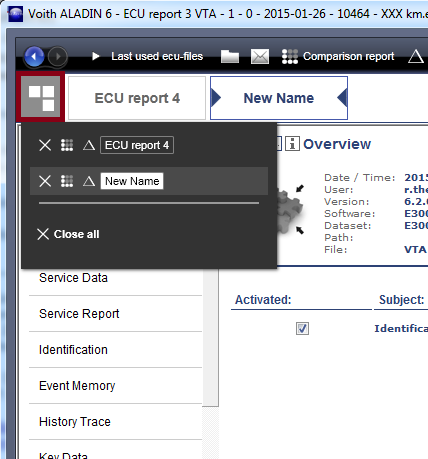Image resolution: width=428 pixels, height=459 pixels.
Task: Click the triangle warning icon in top toolbar
Action: [415, 56]
